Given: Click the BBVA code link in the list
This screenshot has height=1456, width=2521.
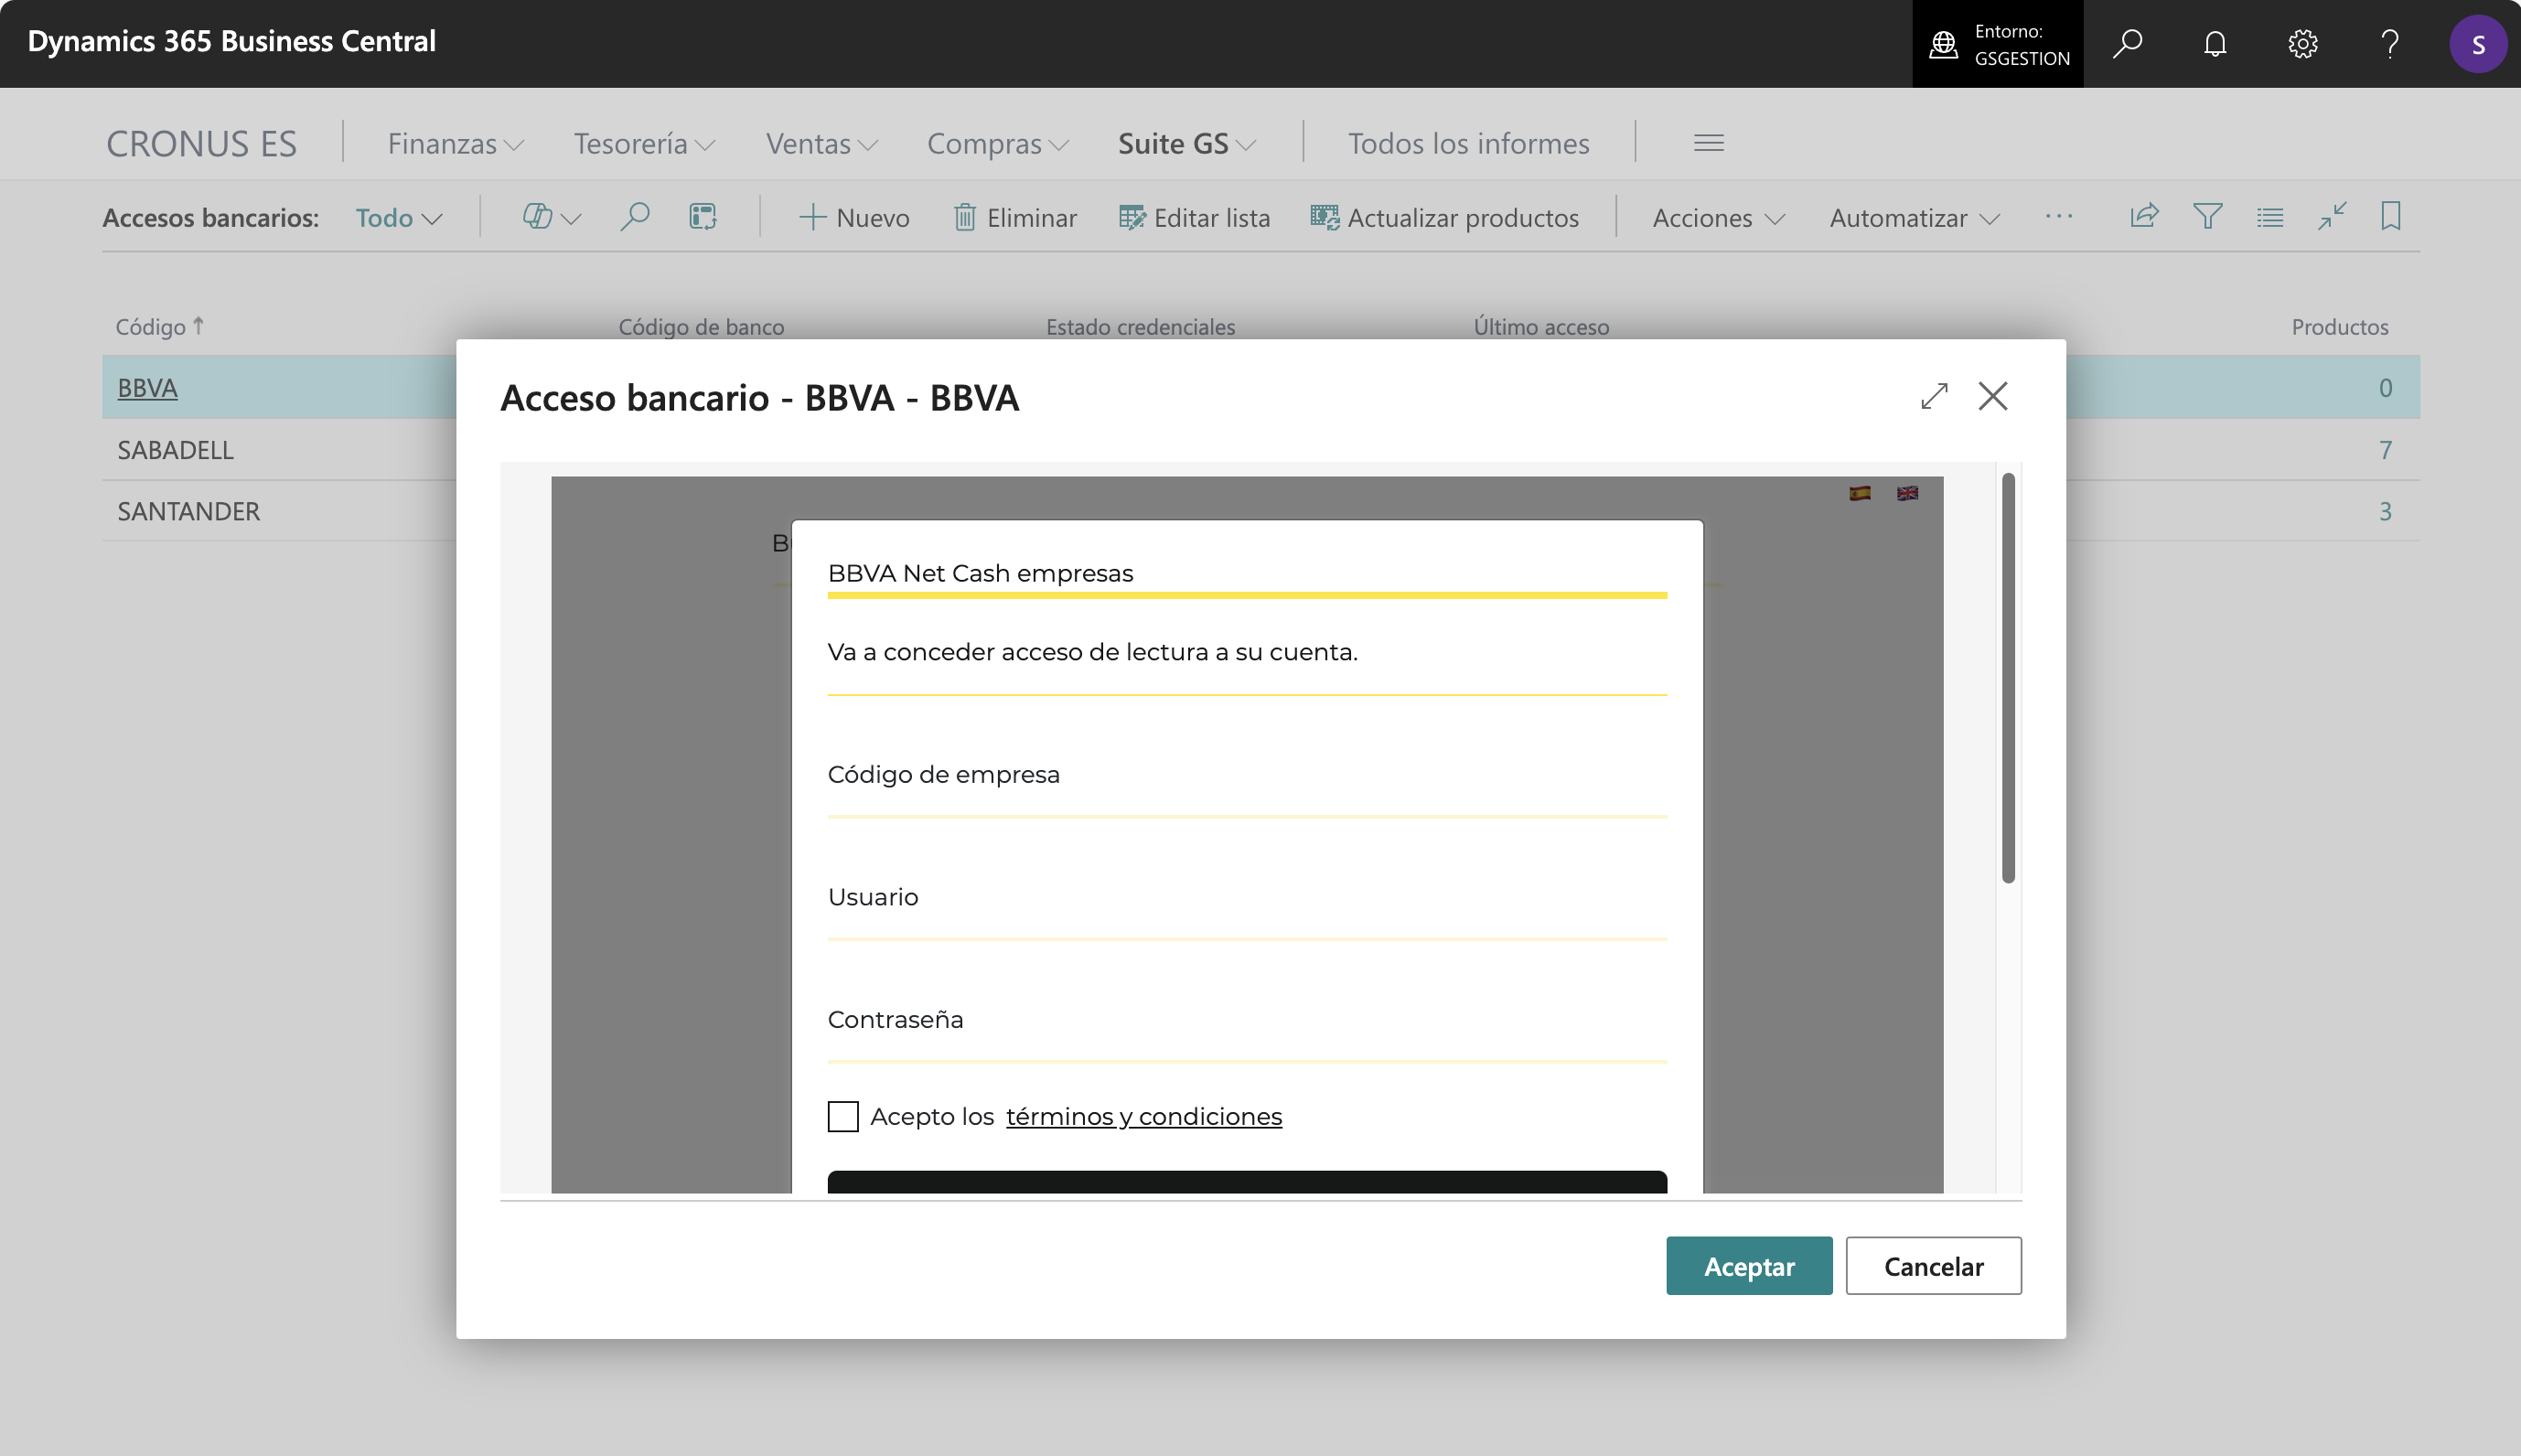Looking at the screenshot, I should pyautogui.click(x=147, y=387).
